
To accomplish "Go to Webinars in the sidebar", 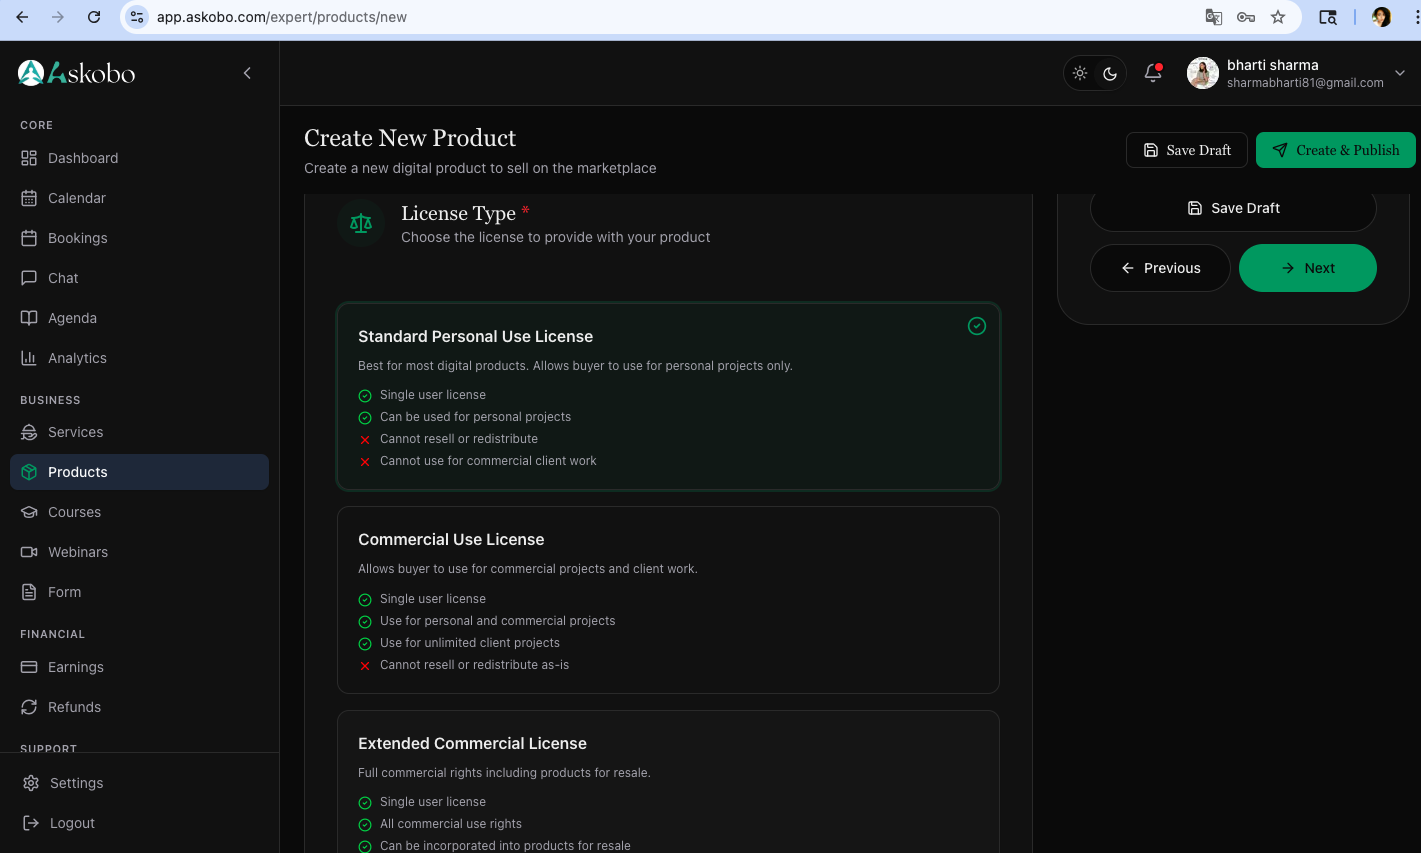I will pyautogui.click(x=78, y=552).
